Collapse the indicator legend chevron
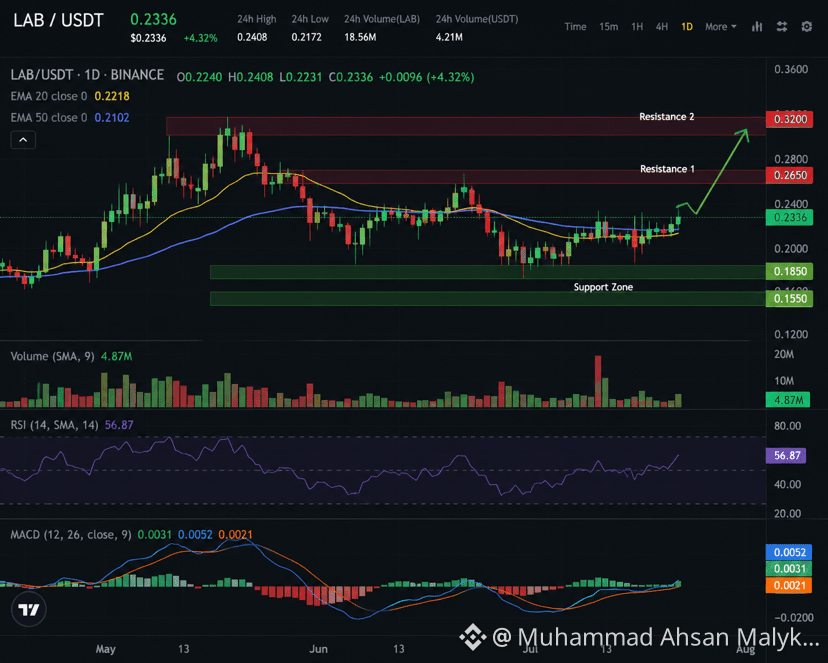 point(23,140)
